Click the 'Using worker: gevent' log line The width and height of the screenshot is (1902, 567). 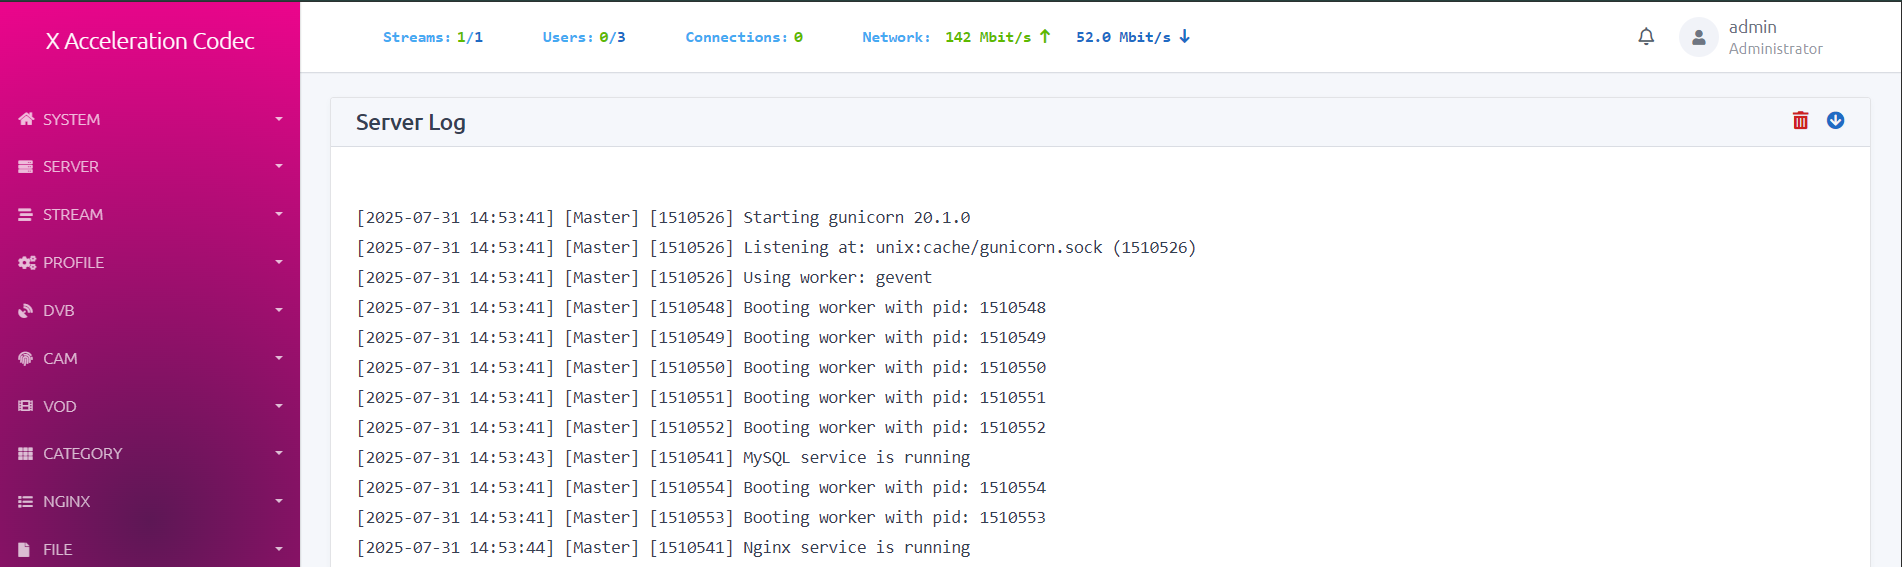tap(644, 278)
